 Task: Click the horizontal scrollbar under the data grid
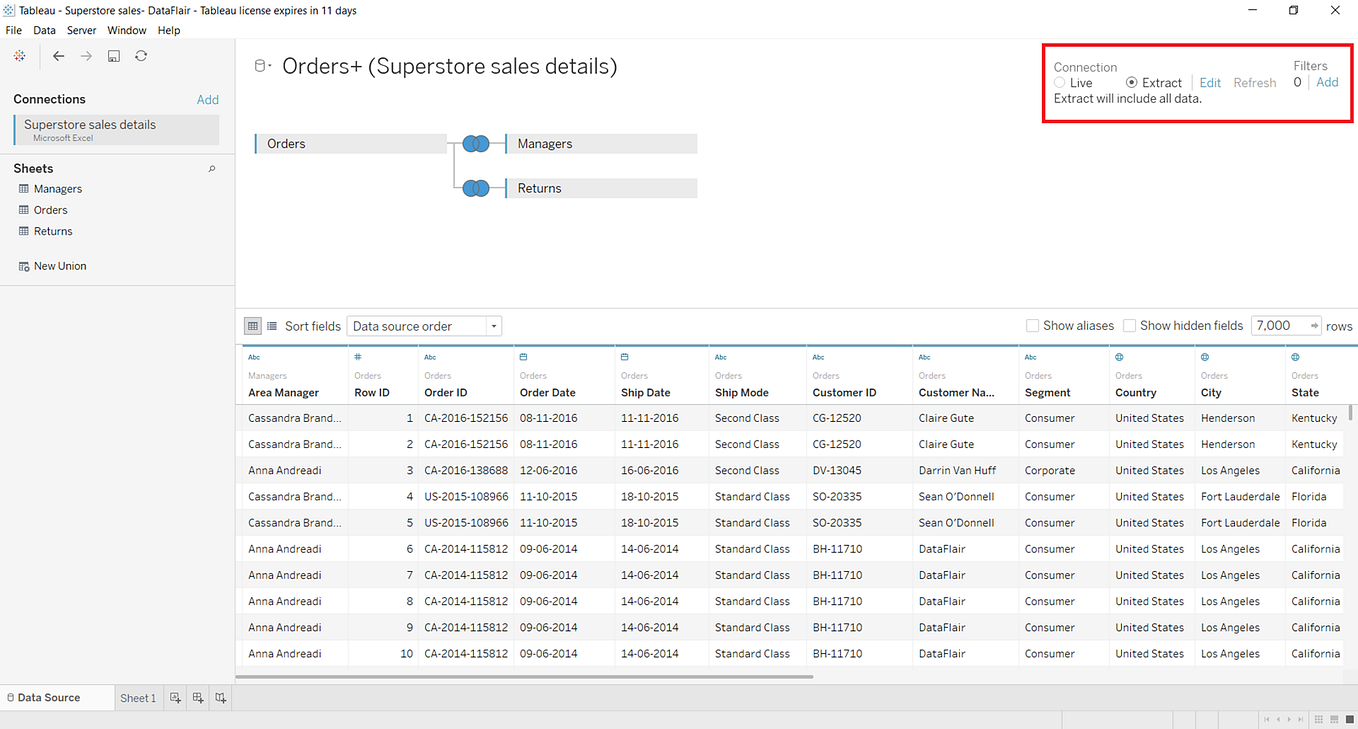click(525, 677)
